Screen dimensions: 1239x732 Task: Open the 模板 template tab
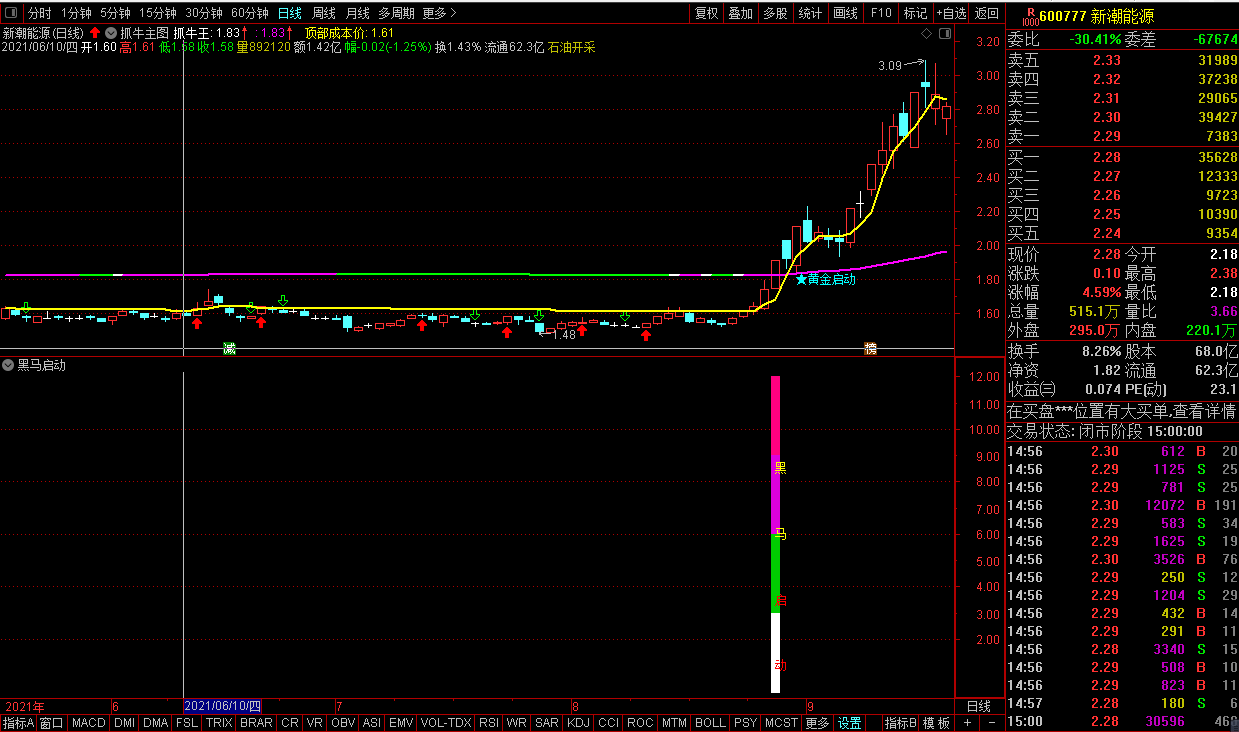(x=936, y=722)
